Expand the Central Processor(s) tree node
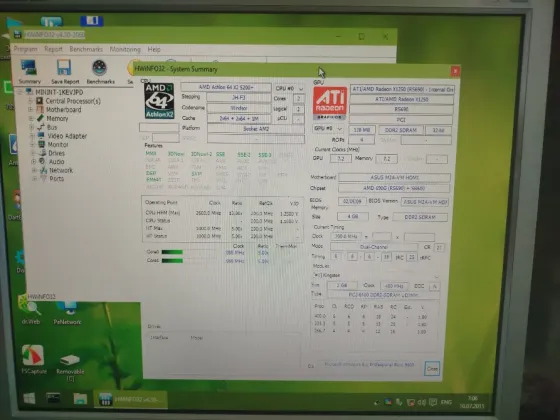This screenshot has height=420, width=560. click(x=31, y=101)
